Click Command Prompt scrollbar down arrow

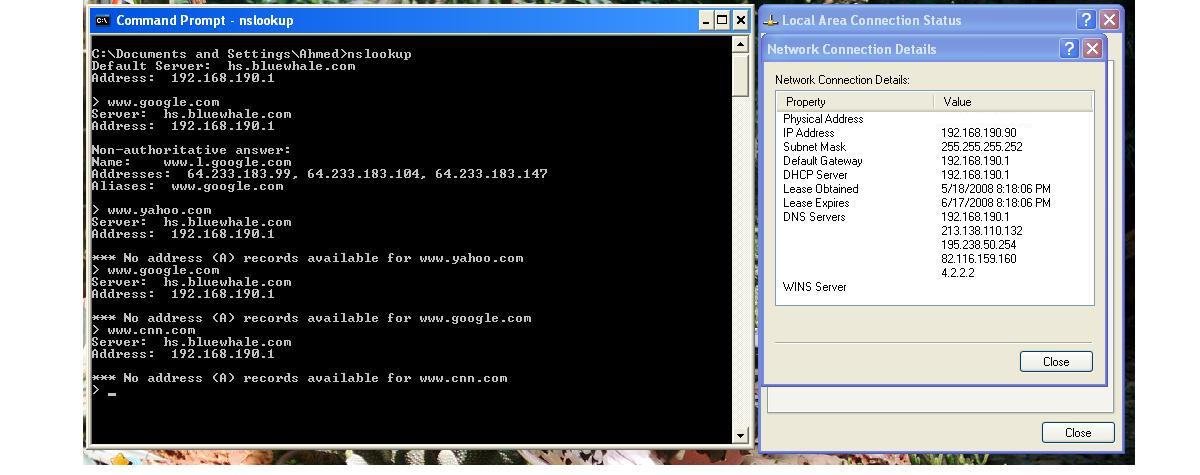[740, 435]
